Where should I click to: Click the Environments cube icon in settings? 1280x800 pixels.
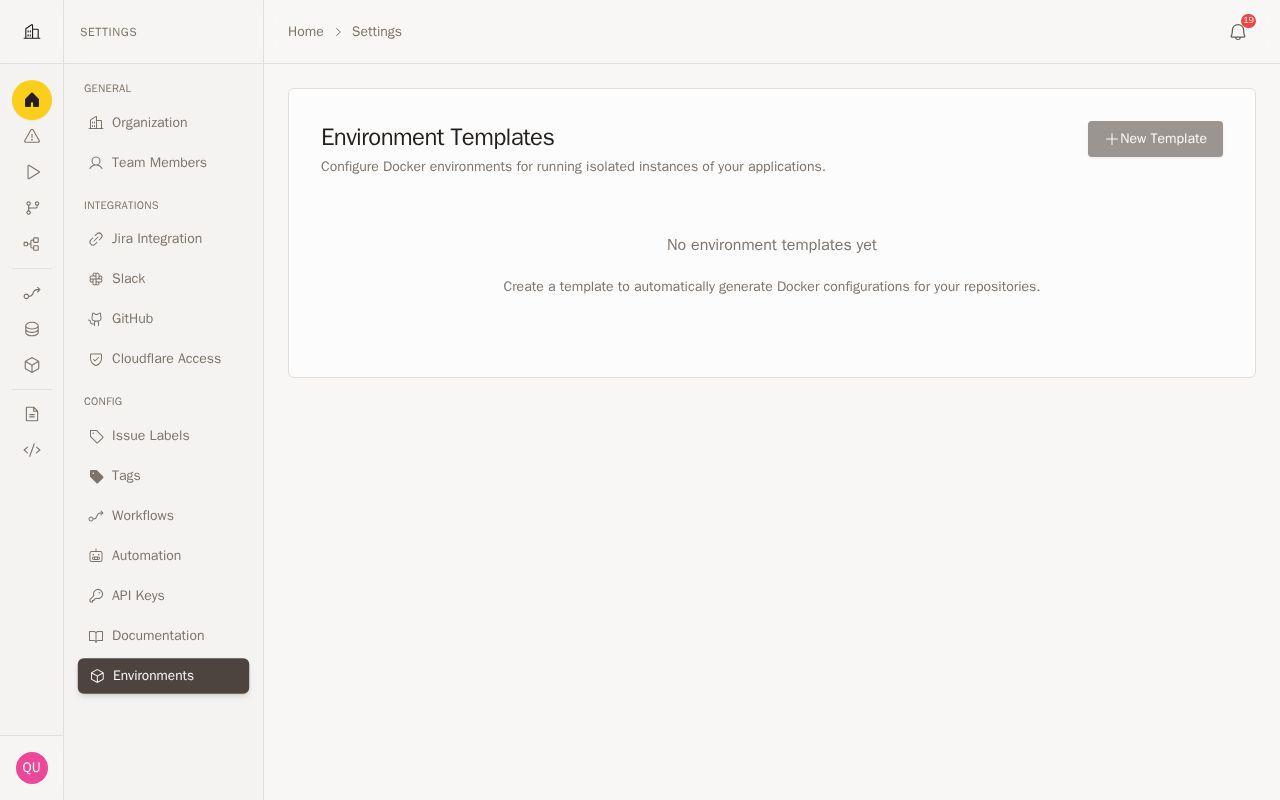(97, 676)
